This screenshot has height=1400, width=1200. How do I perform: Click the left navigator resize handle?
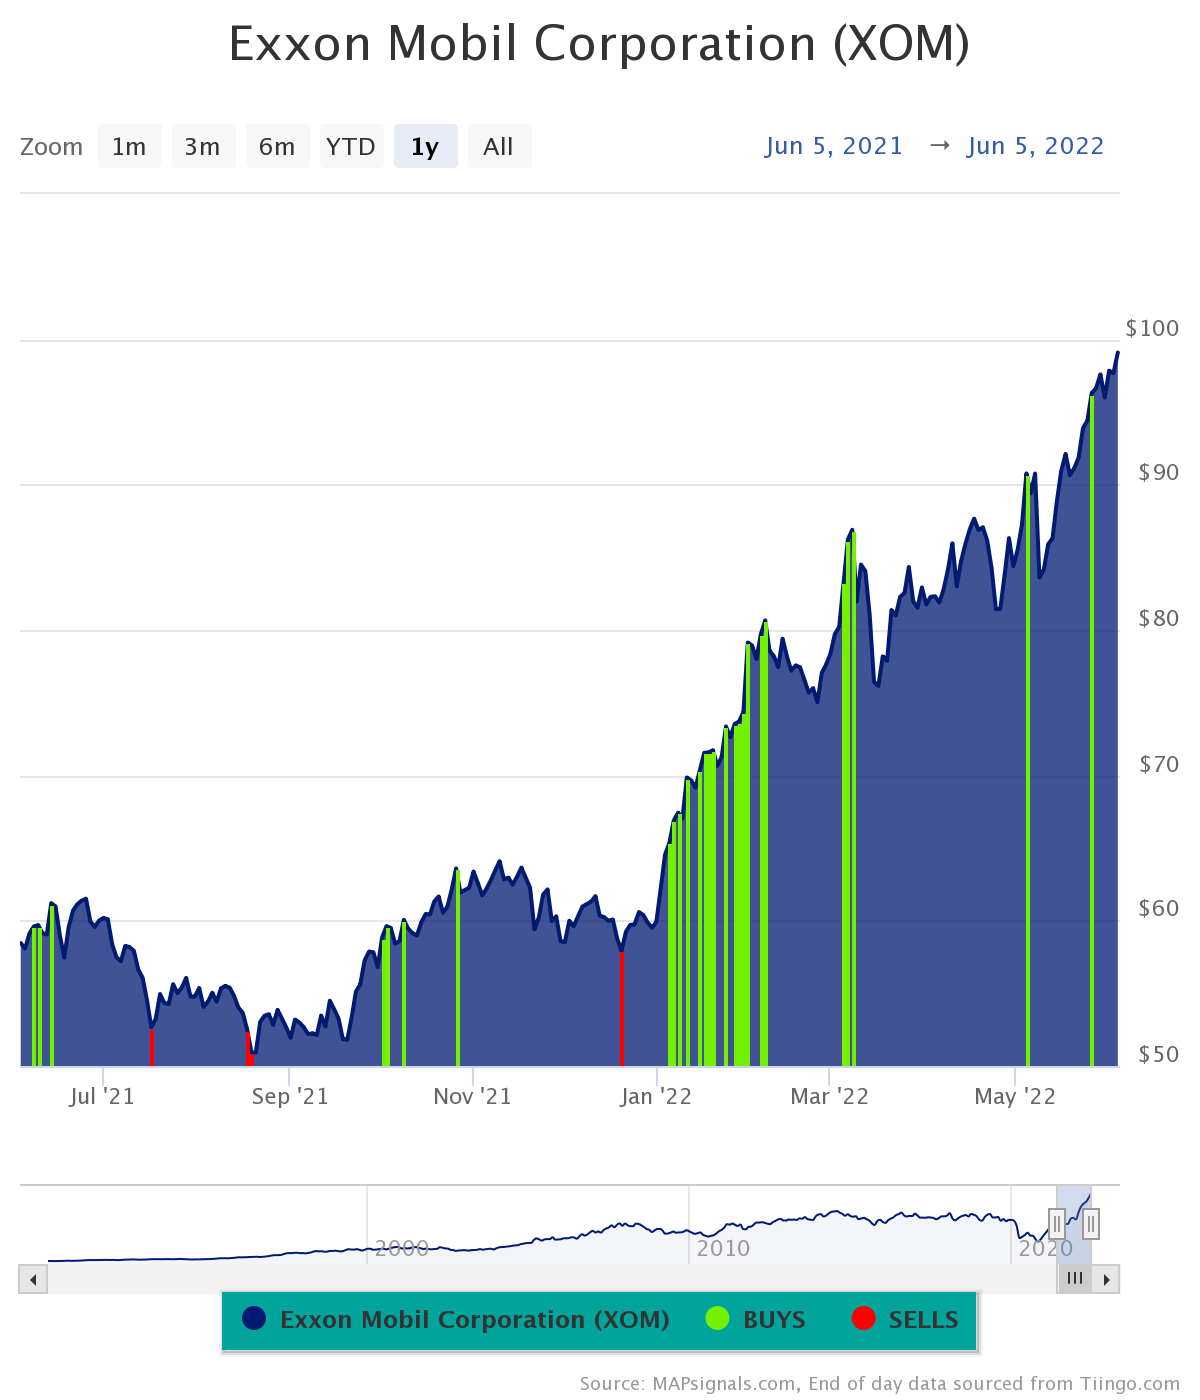[1058, 1222]
